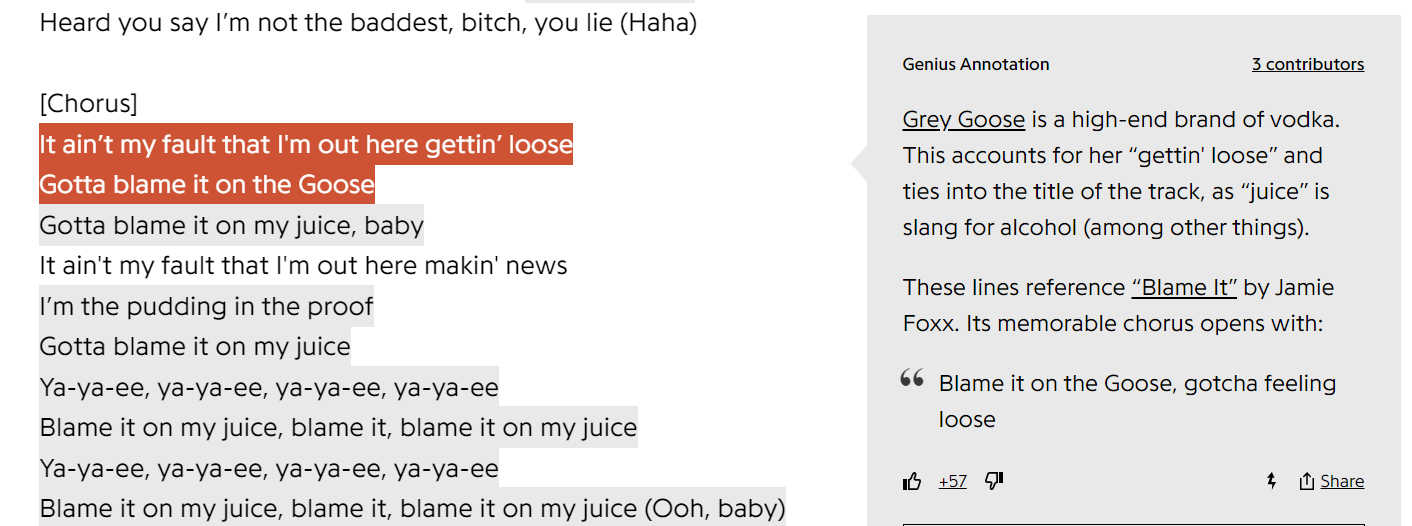The image size is (1412, 526).
Task: Open the "Blame It" song link
Action: (1184, 287)
